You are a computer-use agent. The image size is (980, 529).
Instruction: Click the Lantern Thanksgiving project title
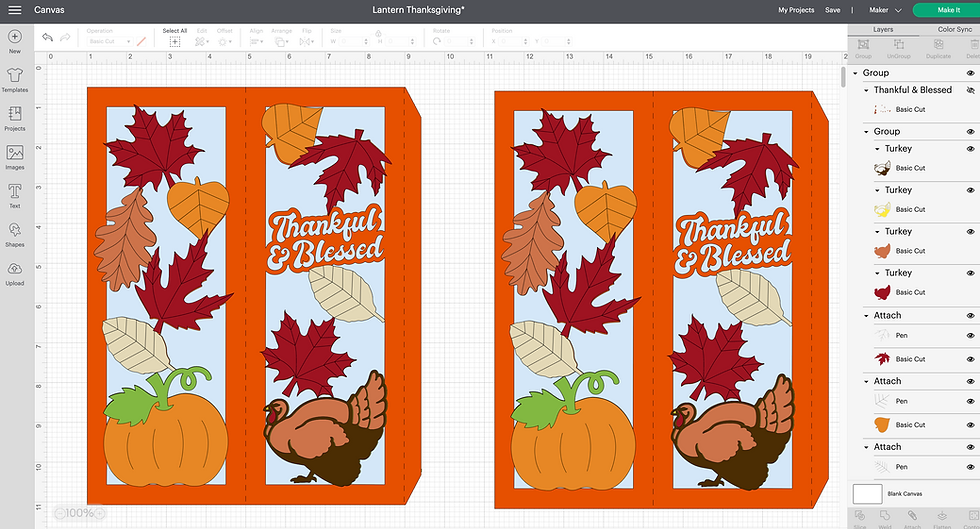[x=418, y=10]
